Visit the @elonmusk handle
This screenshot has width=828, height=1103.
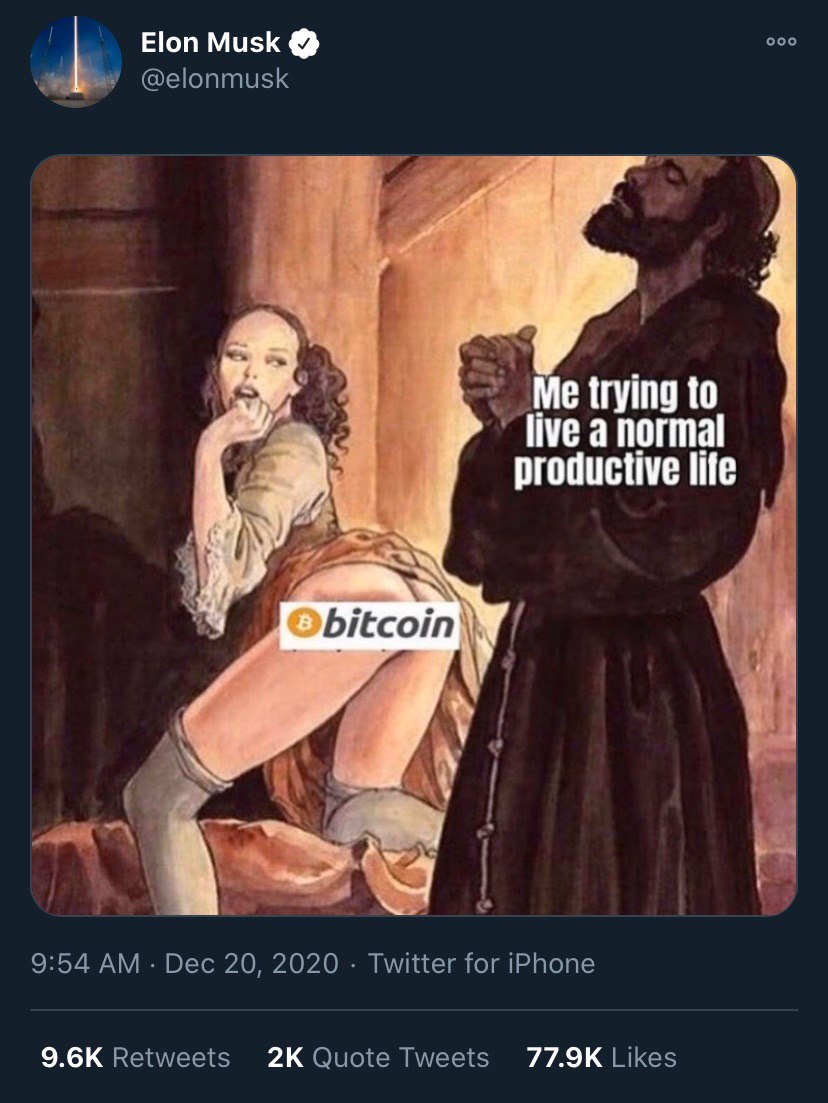215,79
